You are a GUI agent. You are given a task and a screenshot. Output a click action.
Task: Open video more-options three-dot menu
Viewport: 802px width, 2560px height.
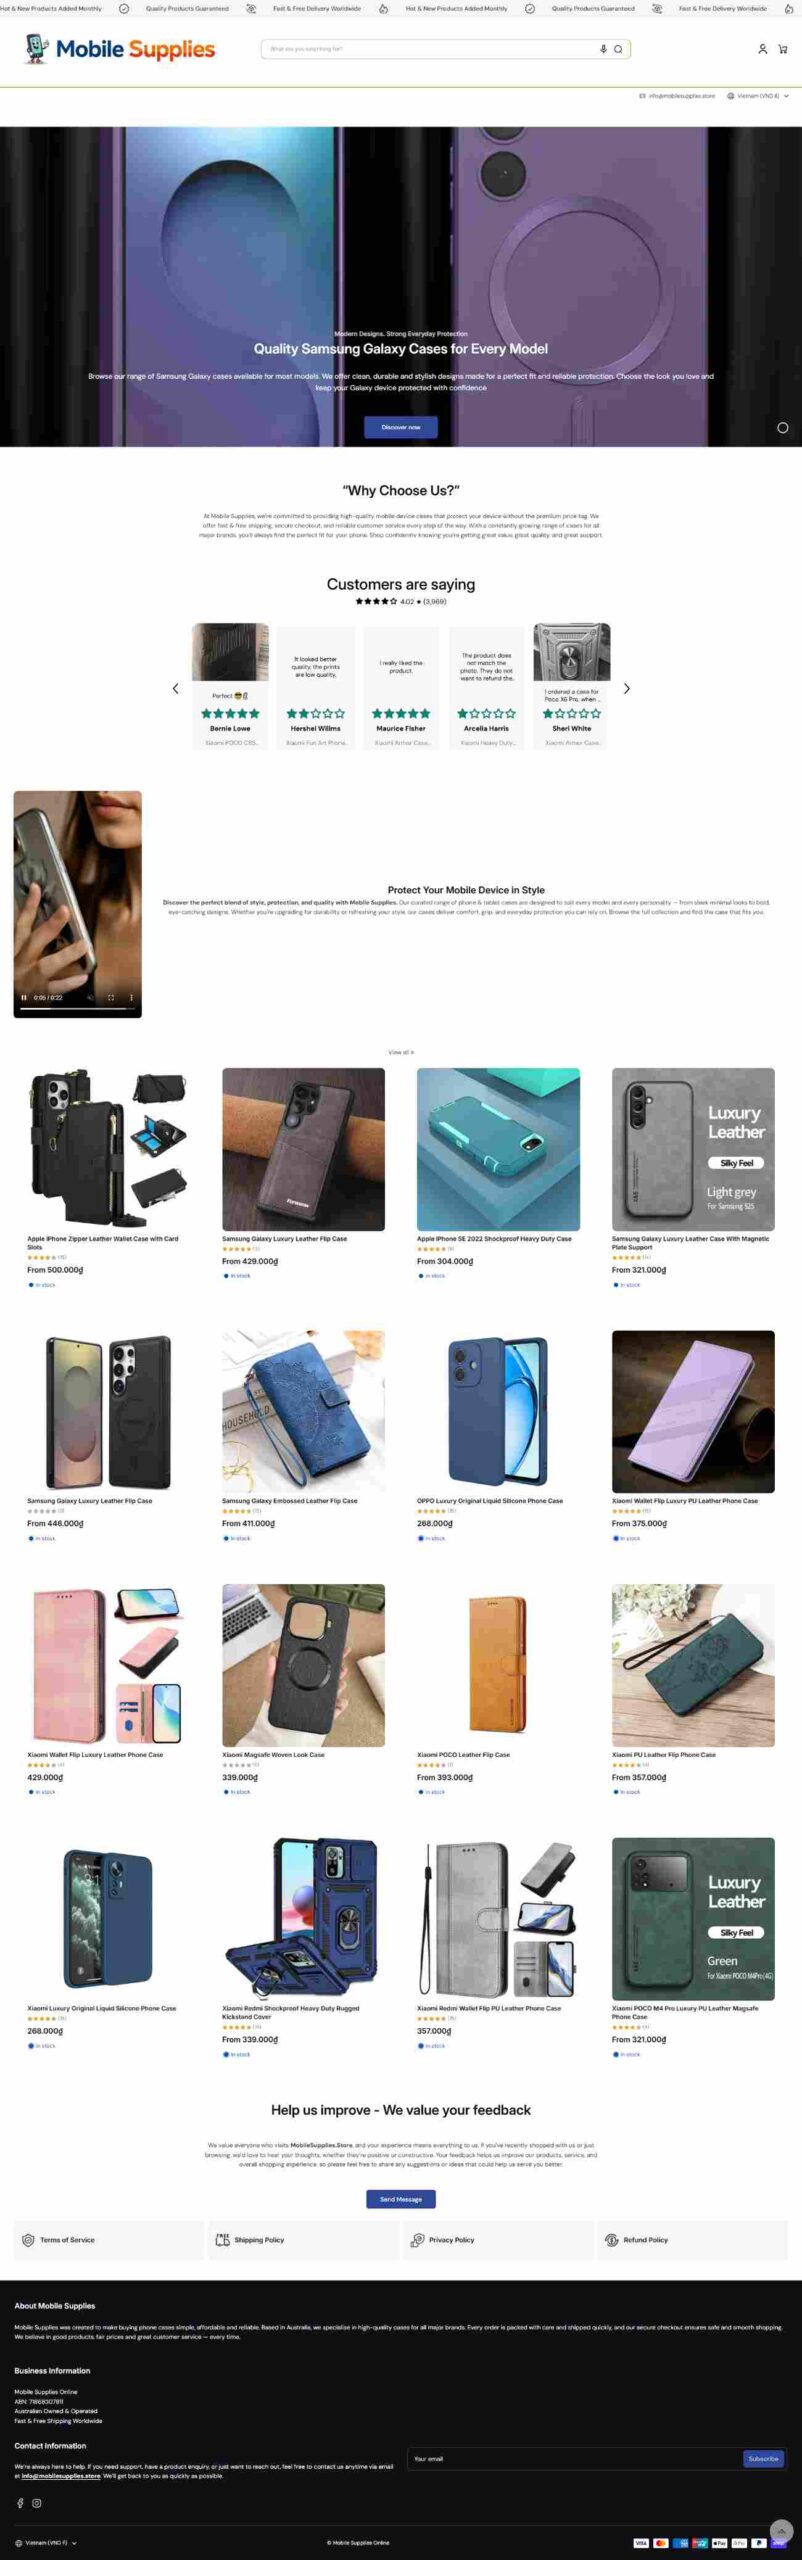131,997
